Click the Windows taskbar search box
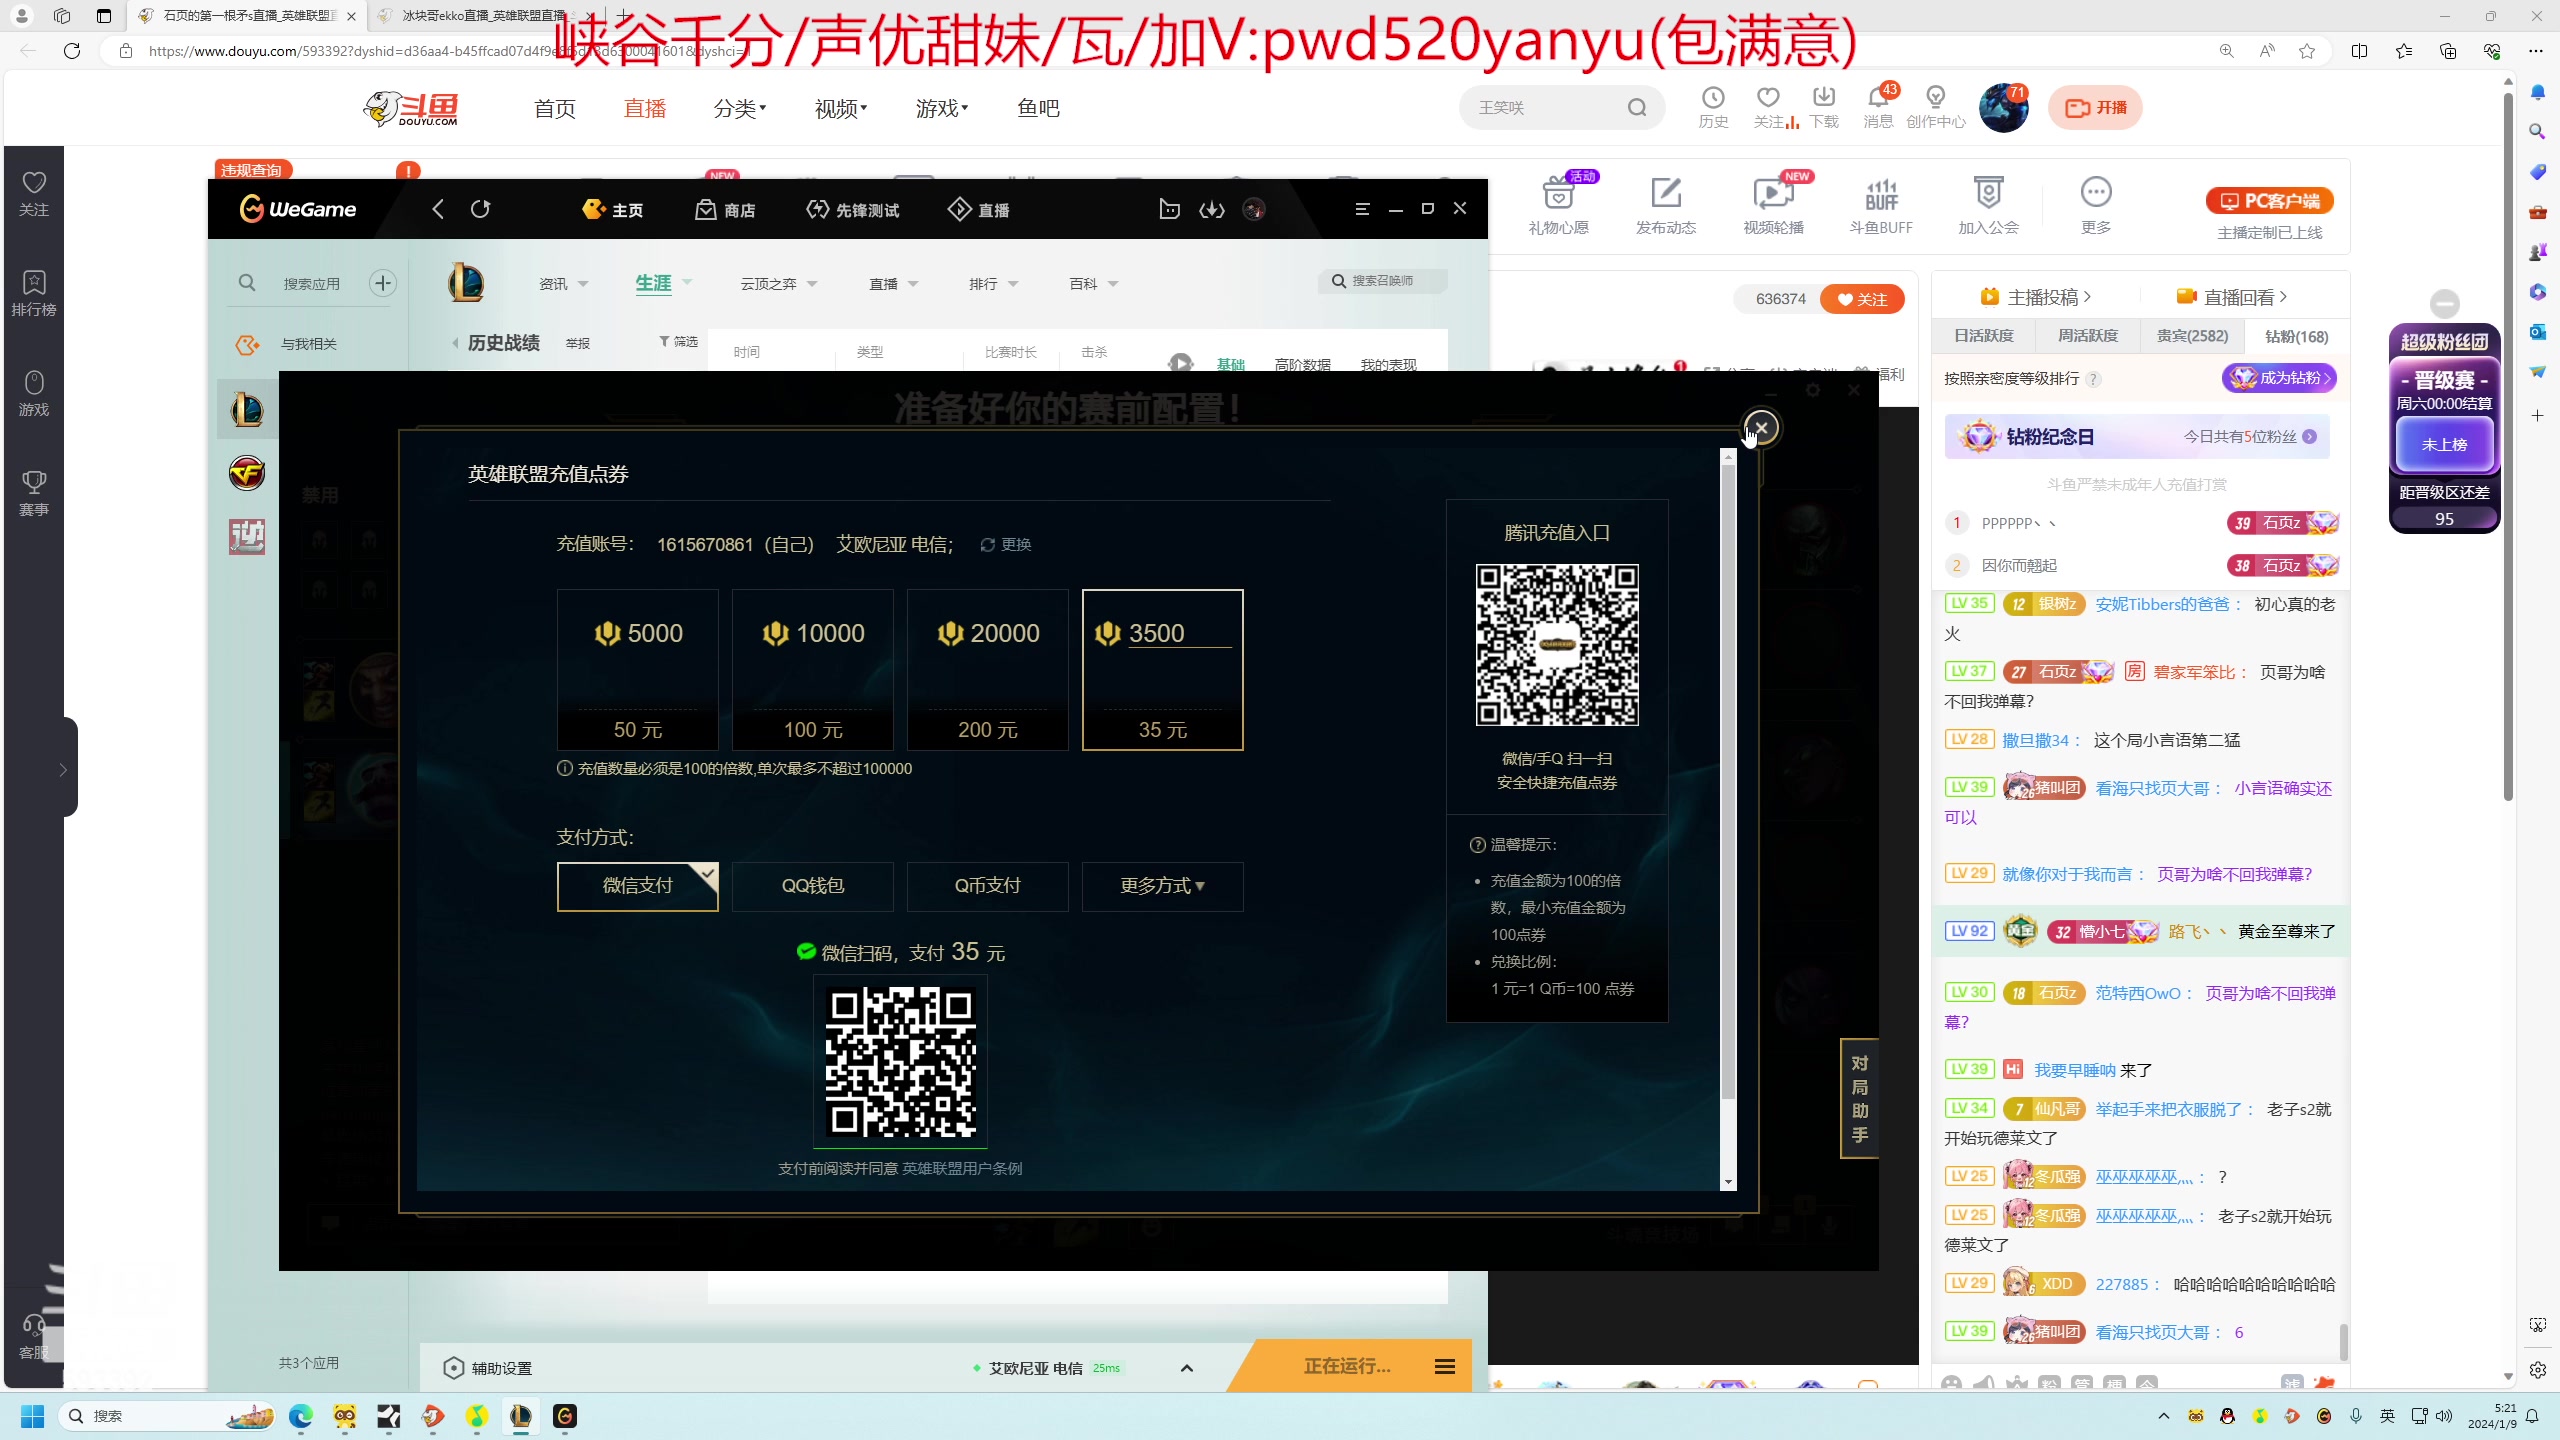The width and height of the screenshot is (2560, 1440). coord(168,1416)
